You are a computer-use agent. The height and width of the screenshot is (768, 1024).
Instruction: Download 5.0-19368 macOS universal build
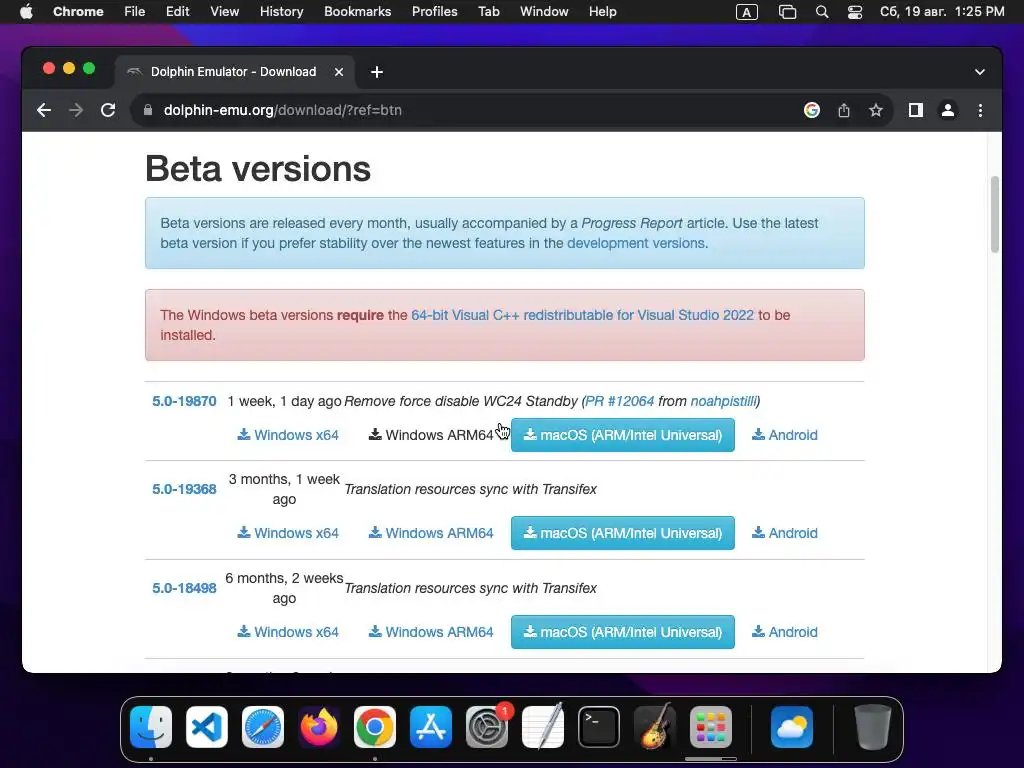click(x=622, y=533)
